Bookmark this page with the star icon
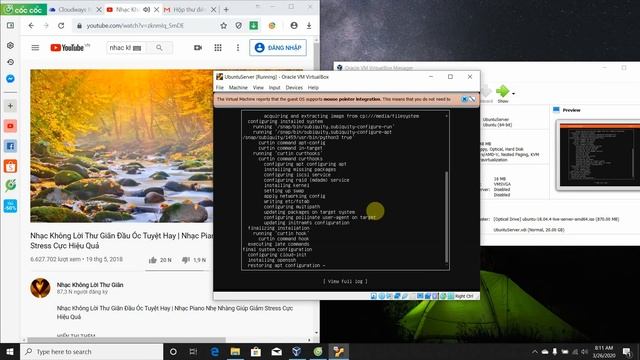This screenshot has height=360, width=640. (223, 25)
